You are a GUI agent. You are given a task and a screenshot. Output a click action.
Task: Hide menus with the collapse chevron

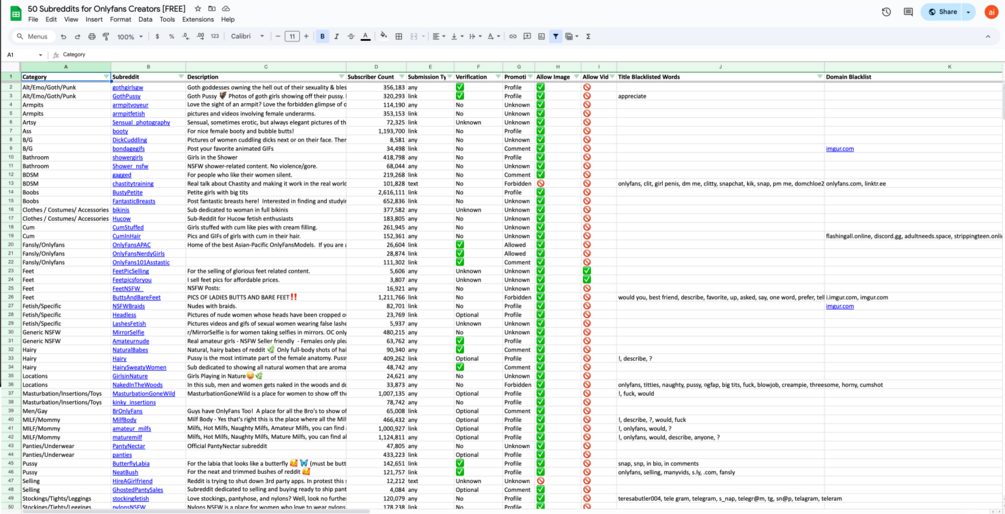[988, 37]
